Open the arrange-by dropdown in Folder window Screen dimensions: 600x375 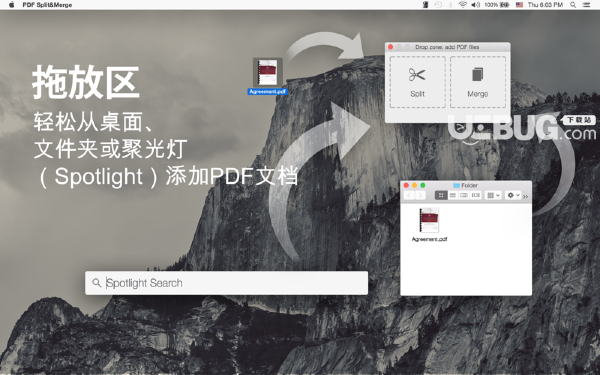pos(493,195)
